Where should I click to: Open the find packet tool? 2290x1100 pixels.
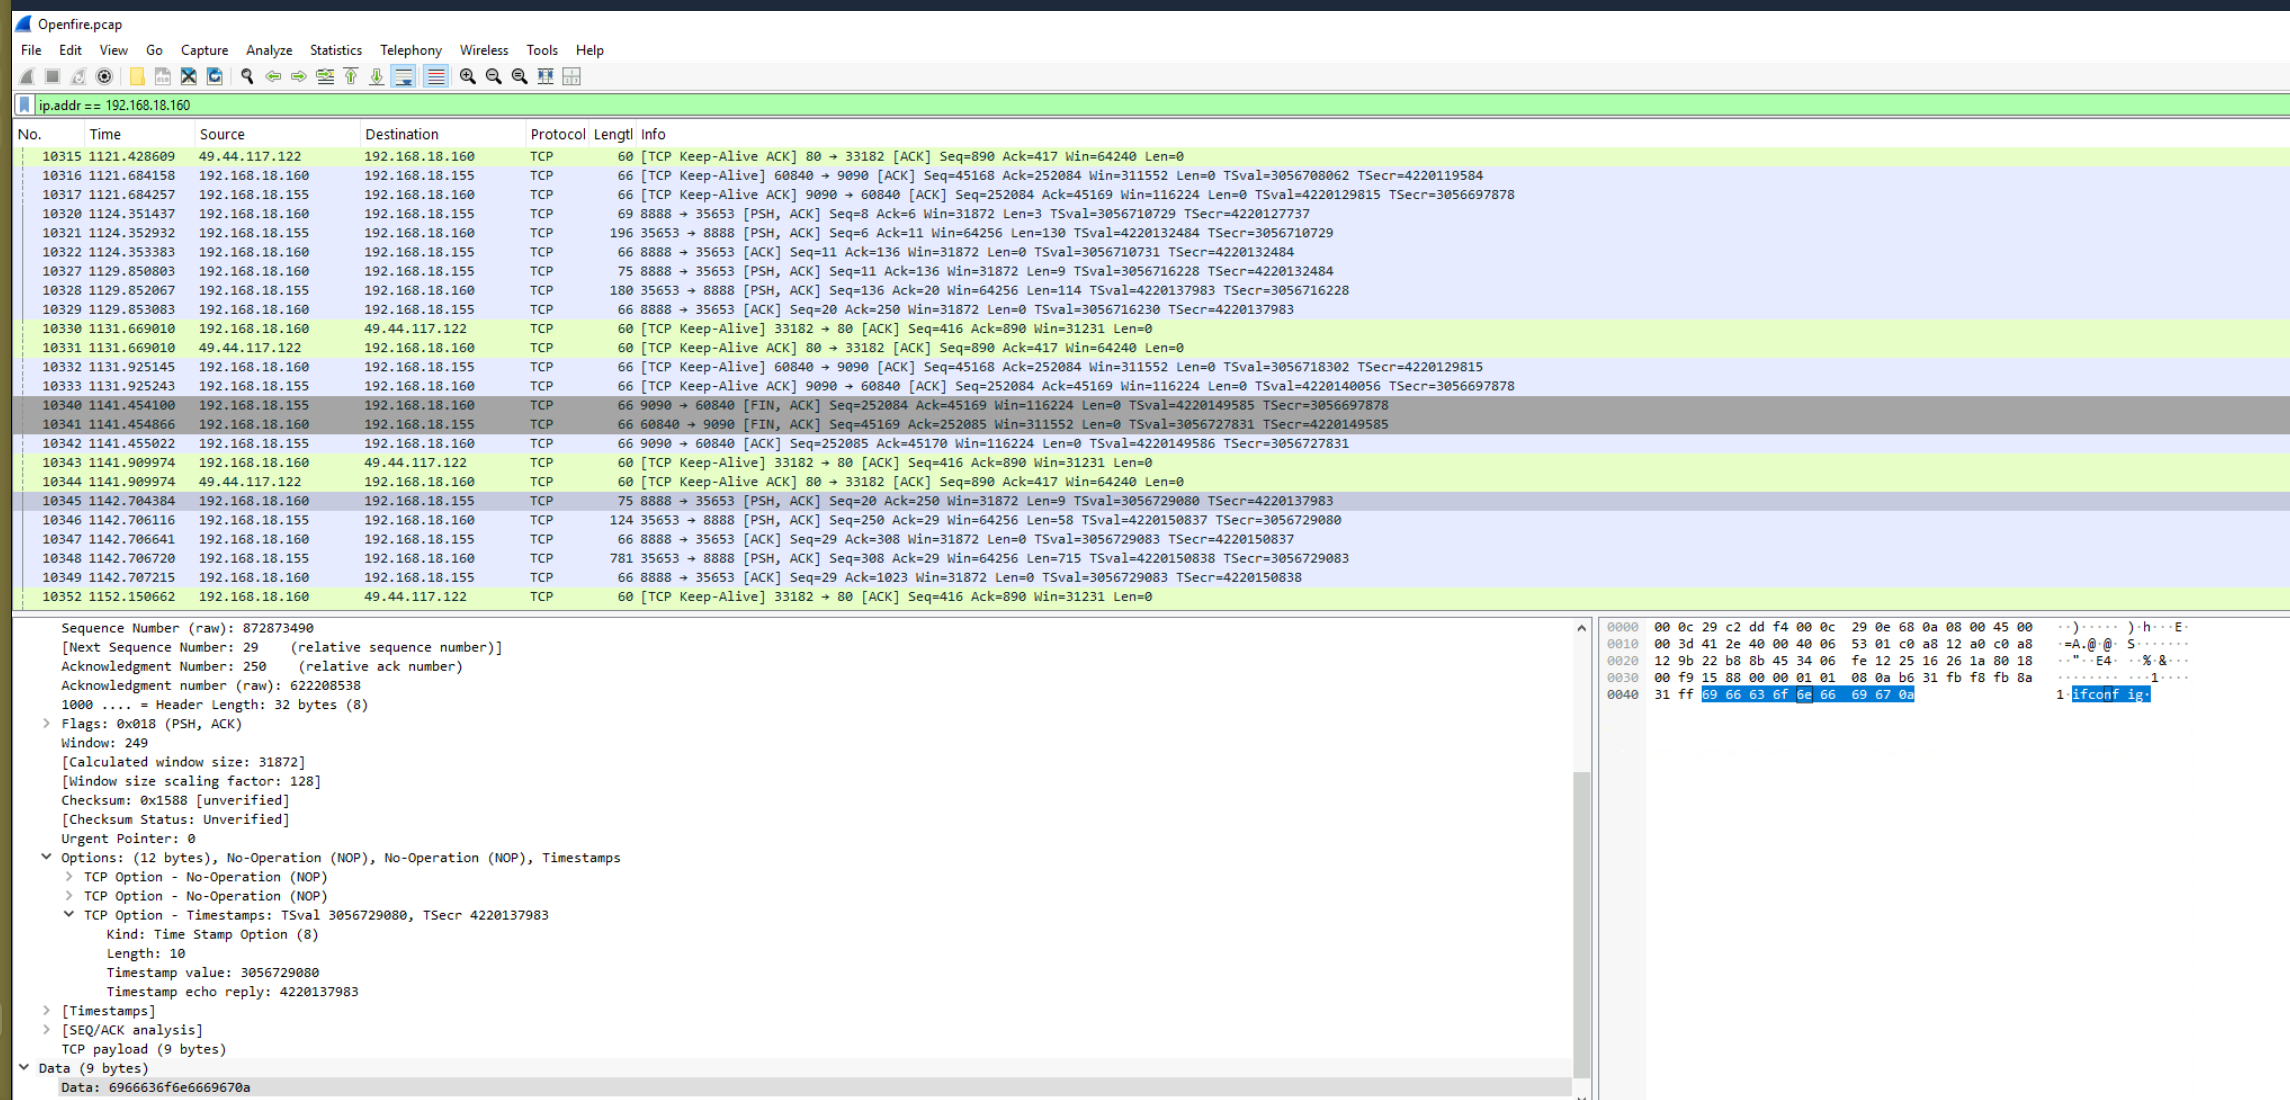(246, 75)
